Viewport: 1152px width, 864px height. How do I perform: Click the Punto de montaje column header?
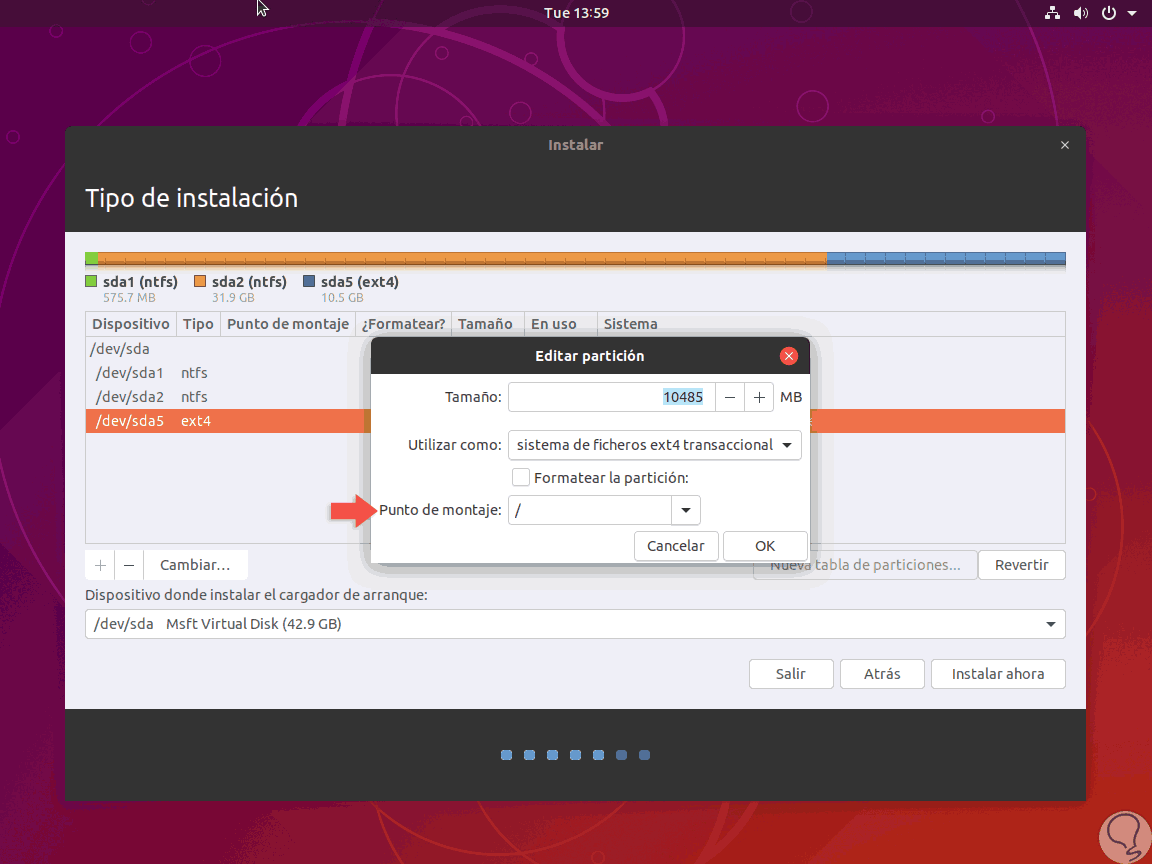[x=288, y=324]
